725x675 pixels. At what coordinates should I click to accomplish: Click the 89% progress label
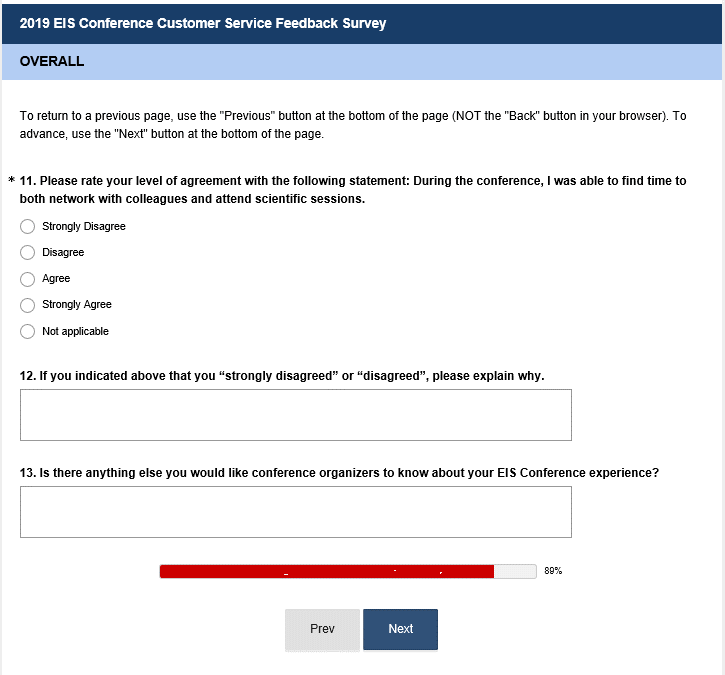click(553, 571)
